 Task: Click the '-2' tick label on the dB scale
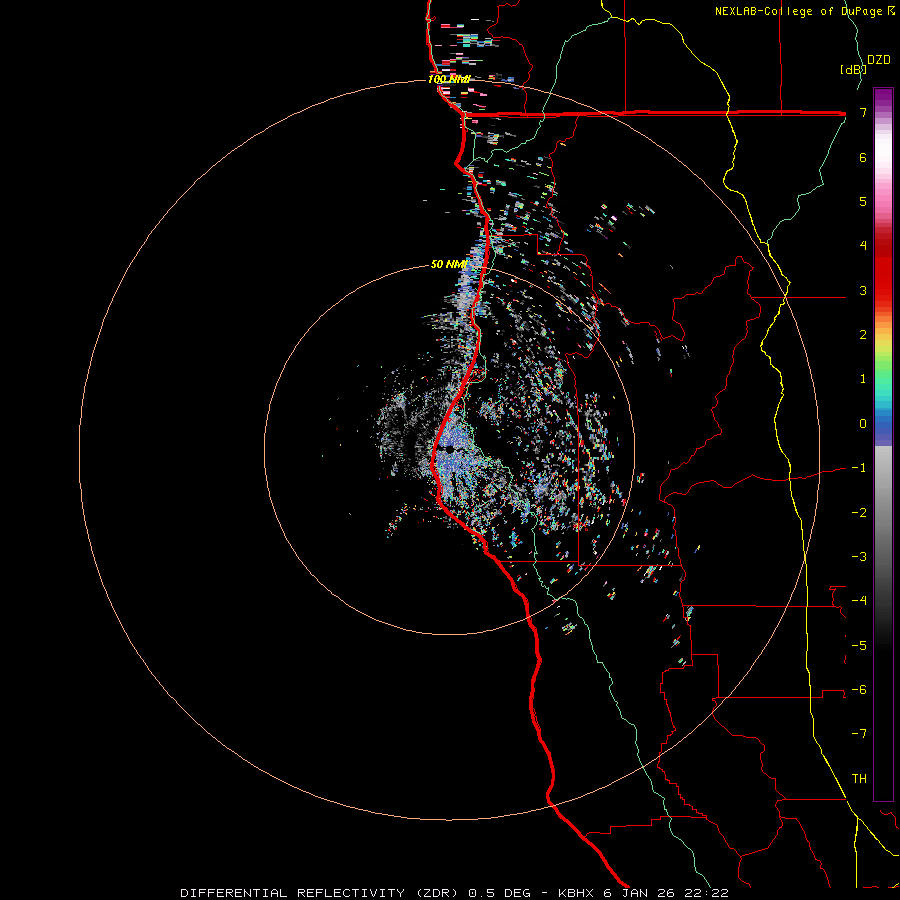point(859,513)
